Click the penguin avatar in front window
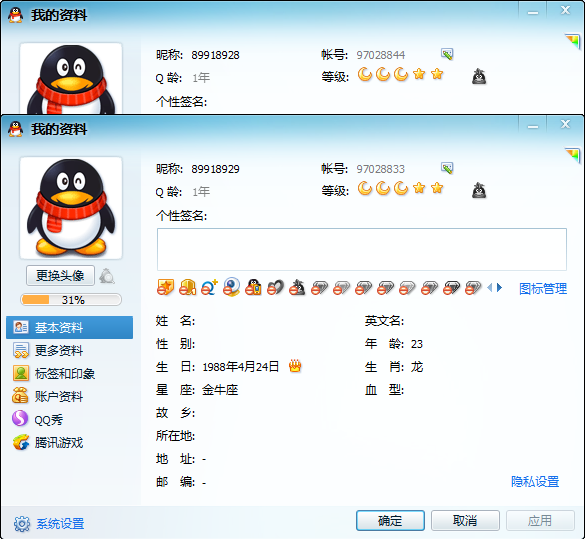 point(71,208)
